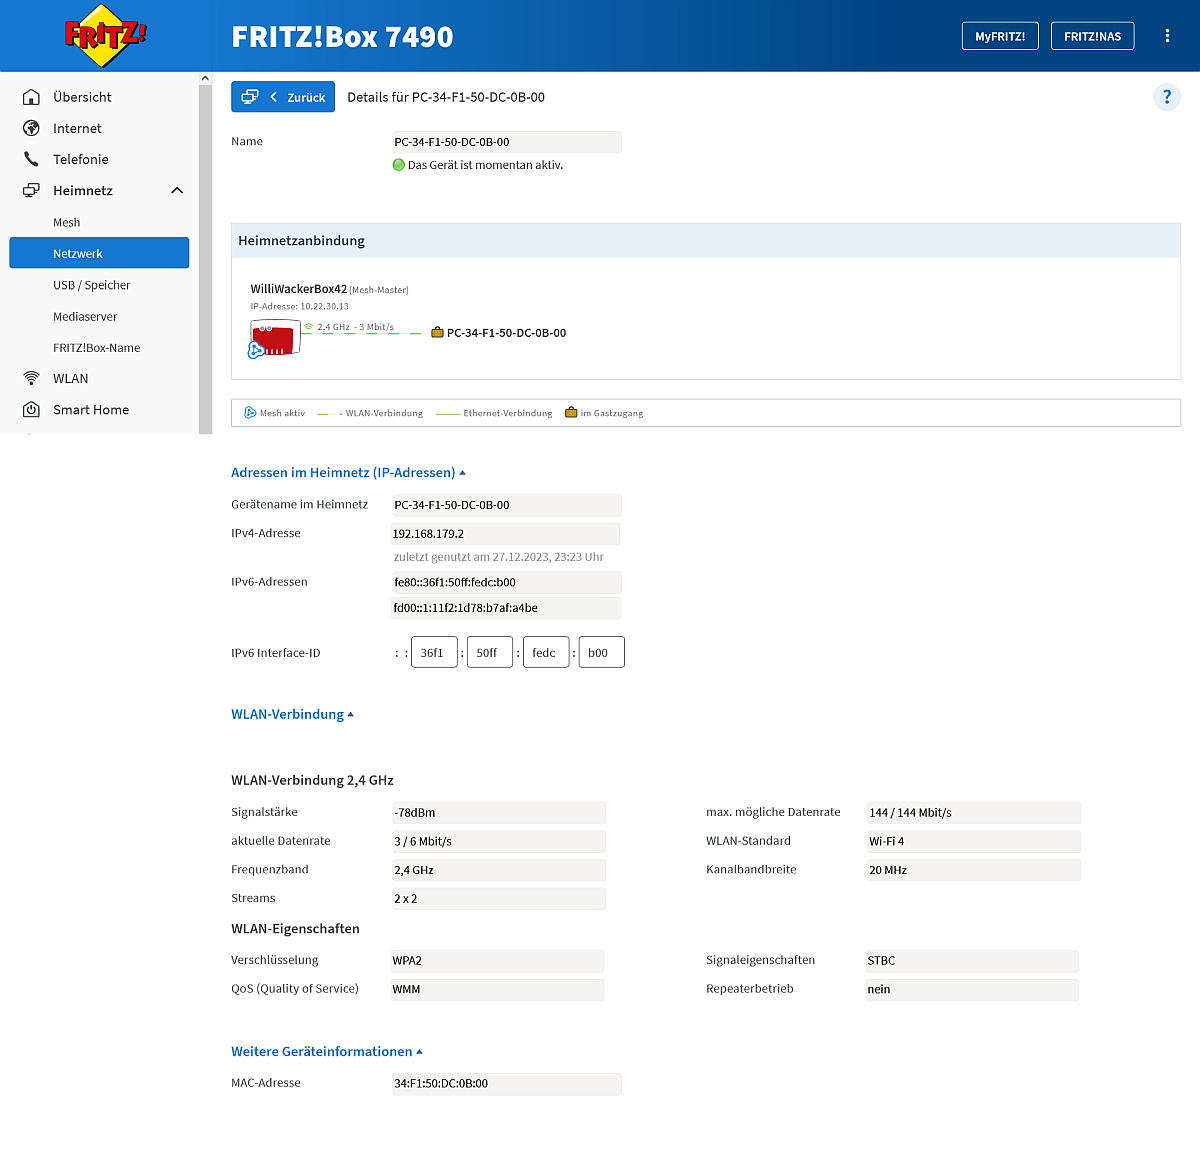Collapse Weitere Geräteinformationen section

click(326, 1051)
